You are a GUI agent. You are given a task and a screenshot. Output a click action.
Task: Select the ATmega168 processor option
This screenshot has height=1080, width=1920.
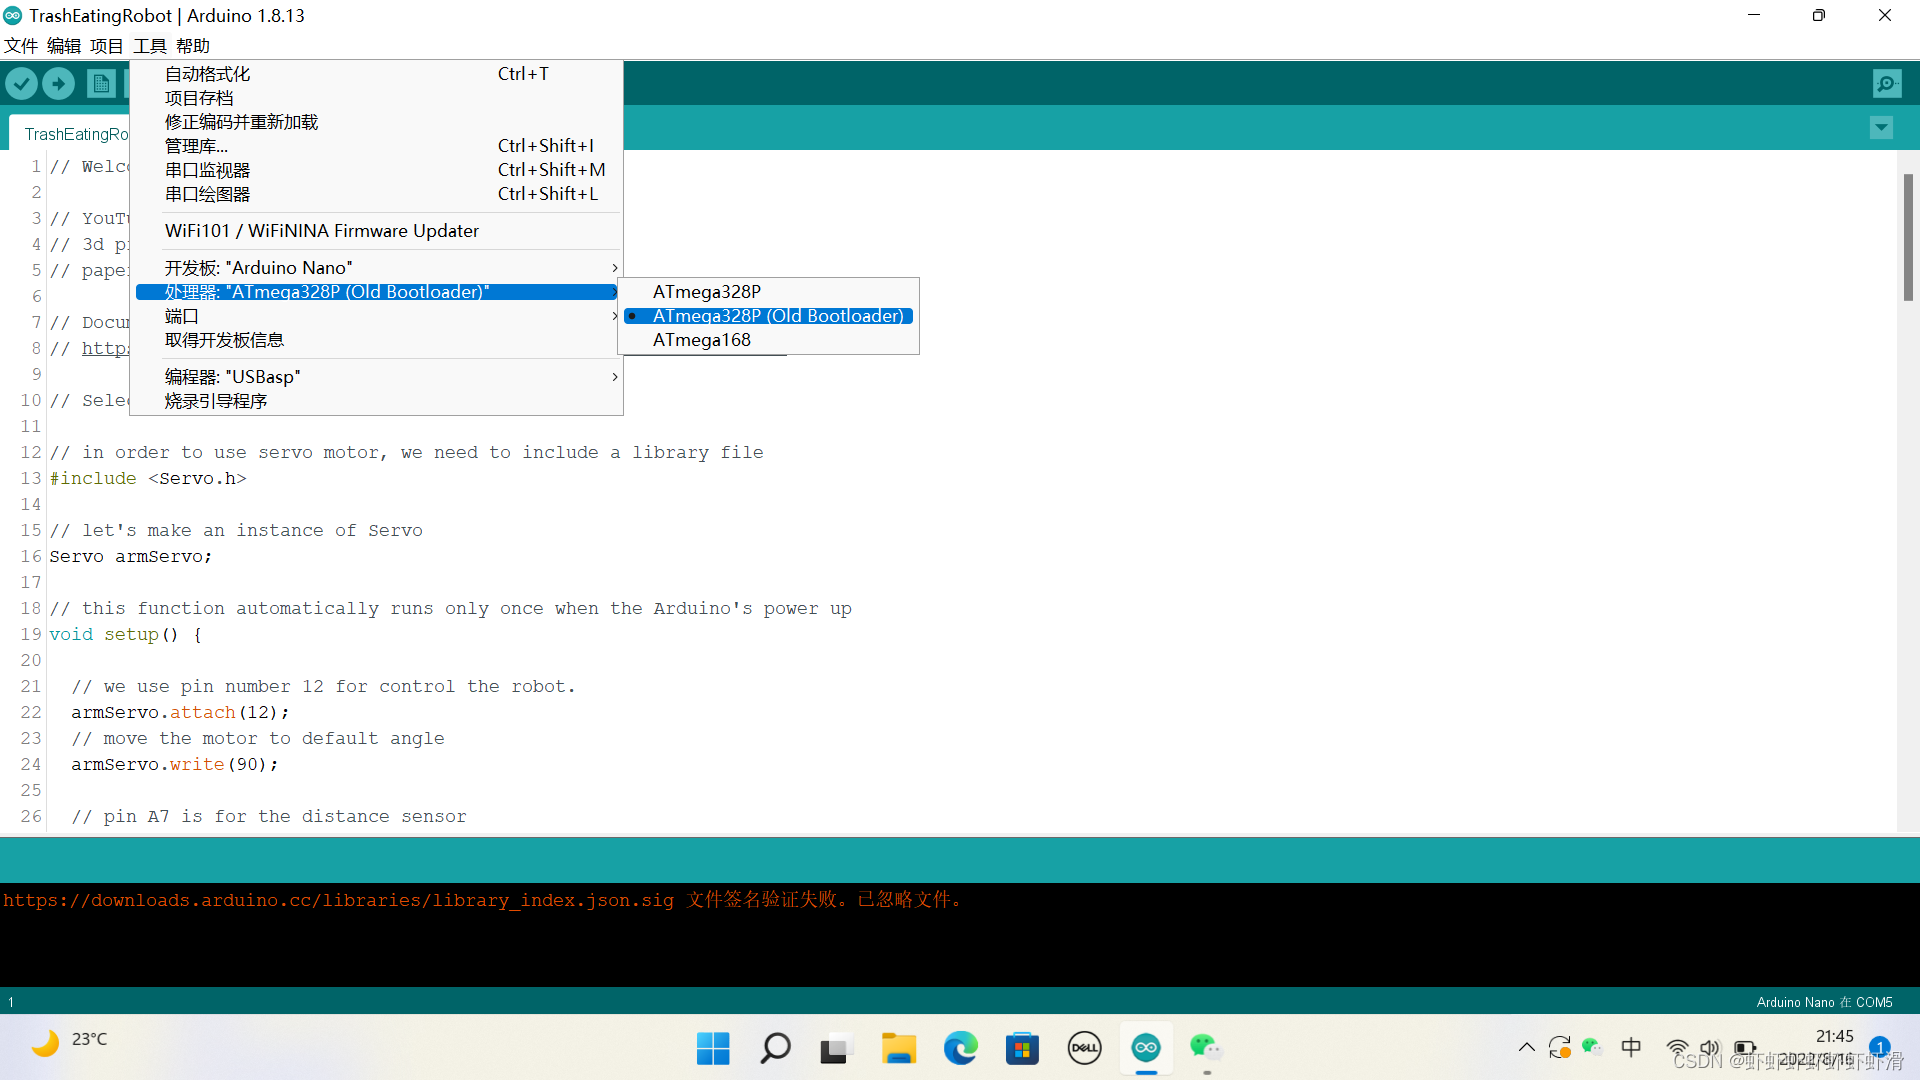coord(768,340)
